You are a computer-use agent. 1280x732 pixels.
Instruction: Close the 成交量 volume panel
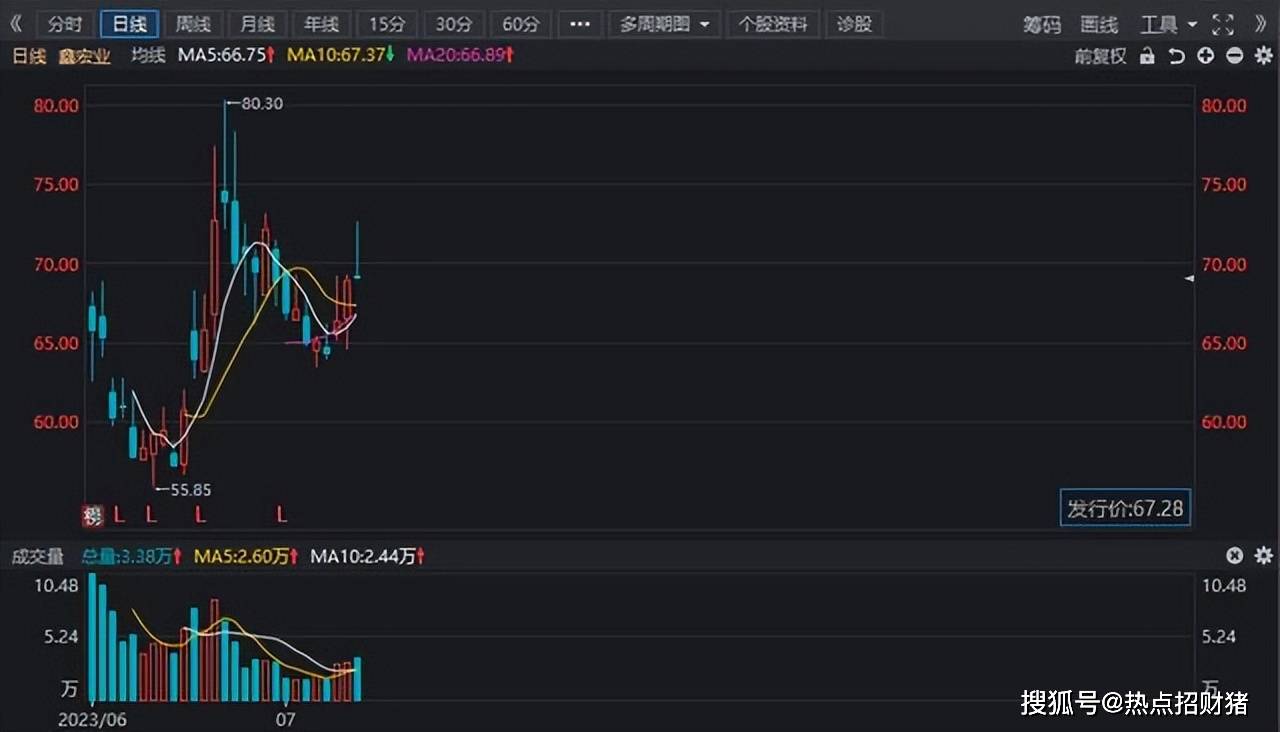(x=1235, y=555)
